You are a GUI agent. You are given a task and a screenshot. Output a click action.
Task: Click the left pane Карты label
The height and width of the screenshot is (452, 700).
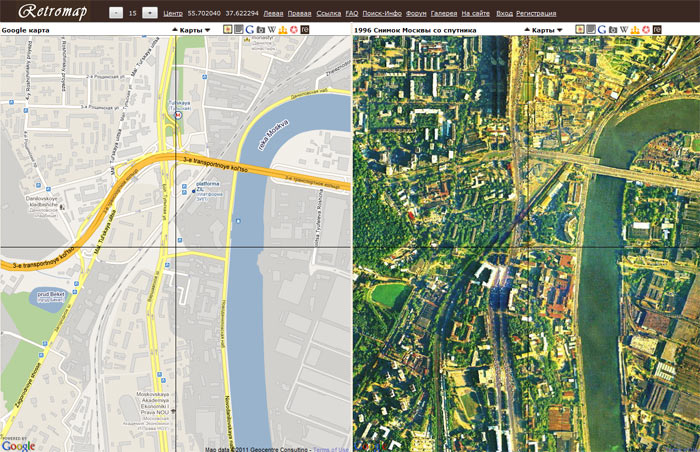click(191, 30)
